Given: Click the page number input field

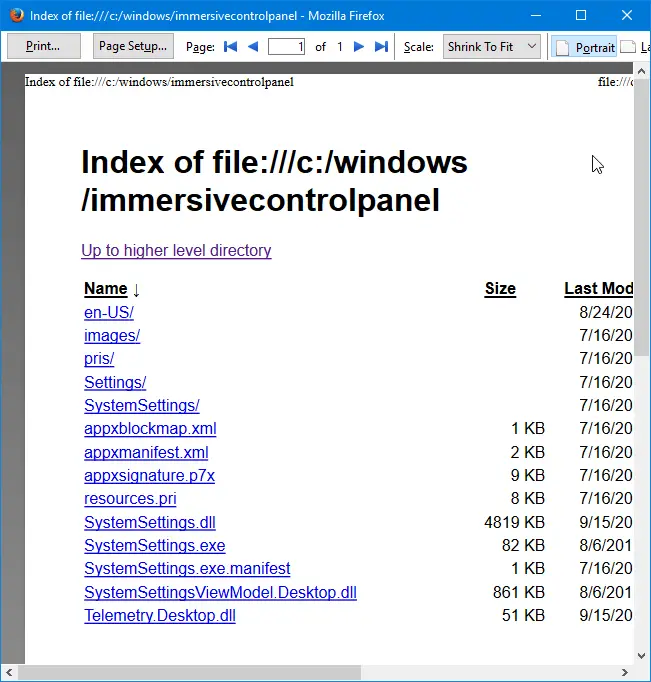Looking at the screenshot, I should 286,47.
